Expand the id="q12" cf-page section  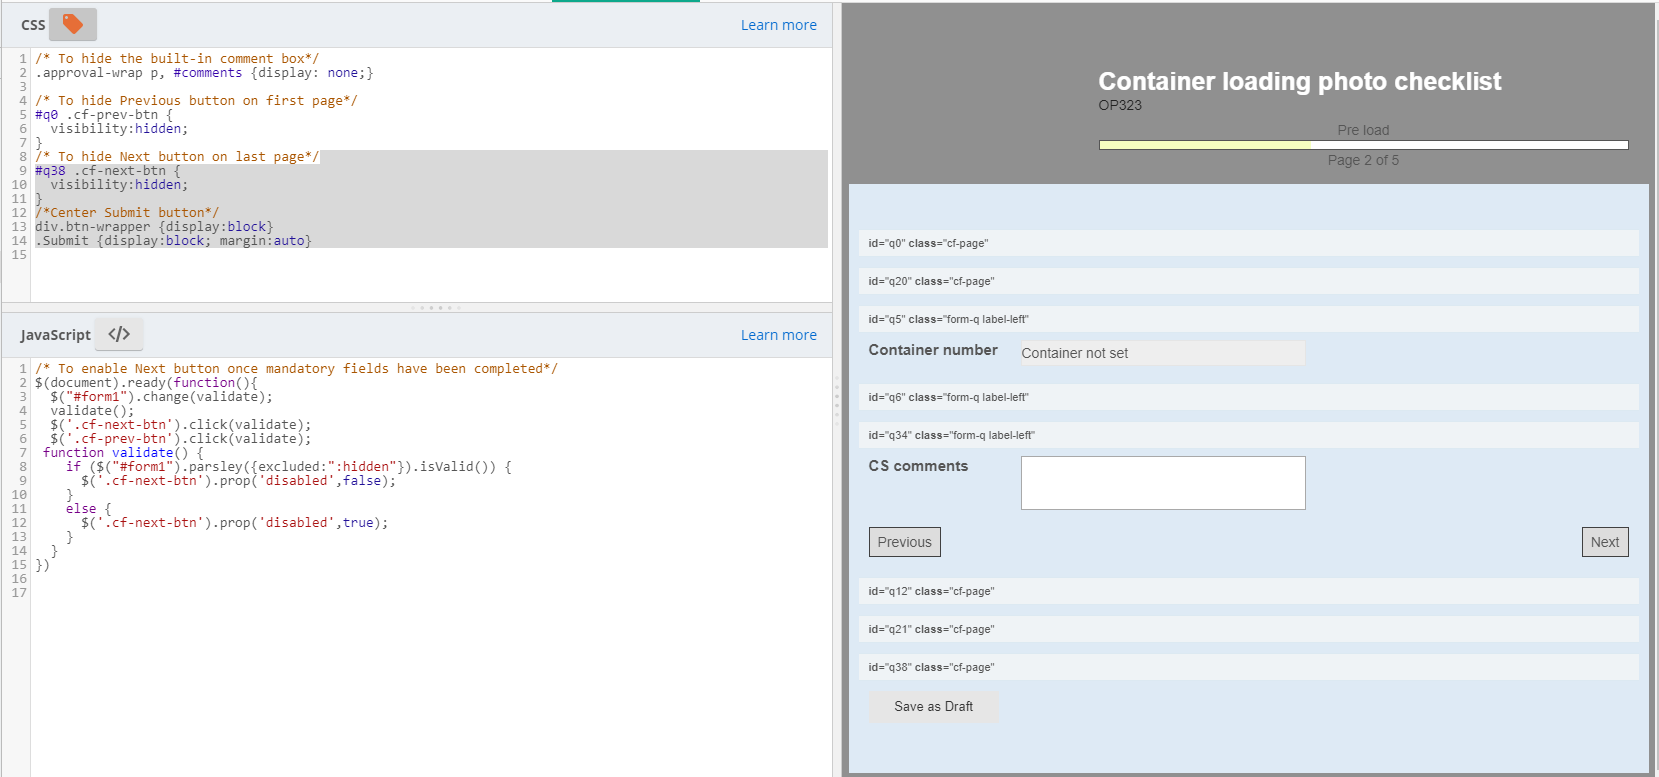[x=1248, y=591]
